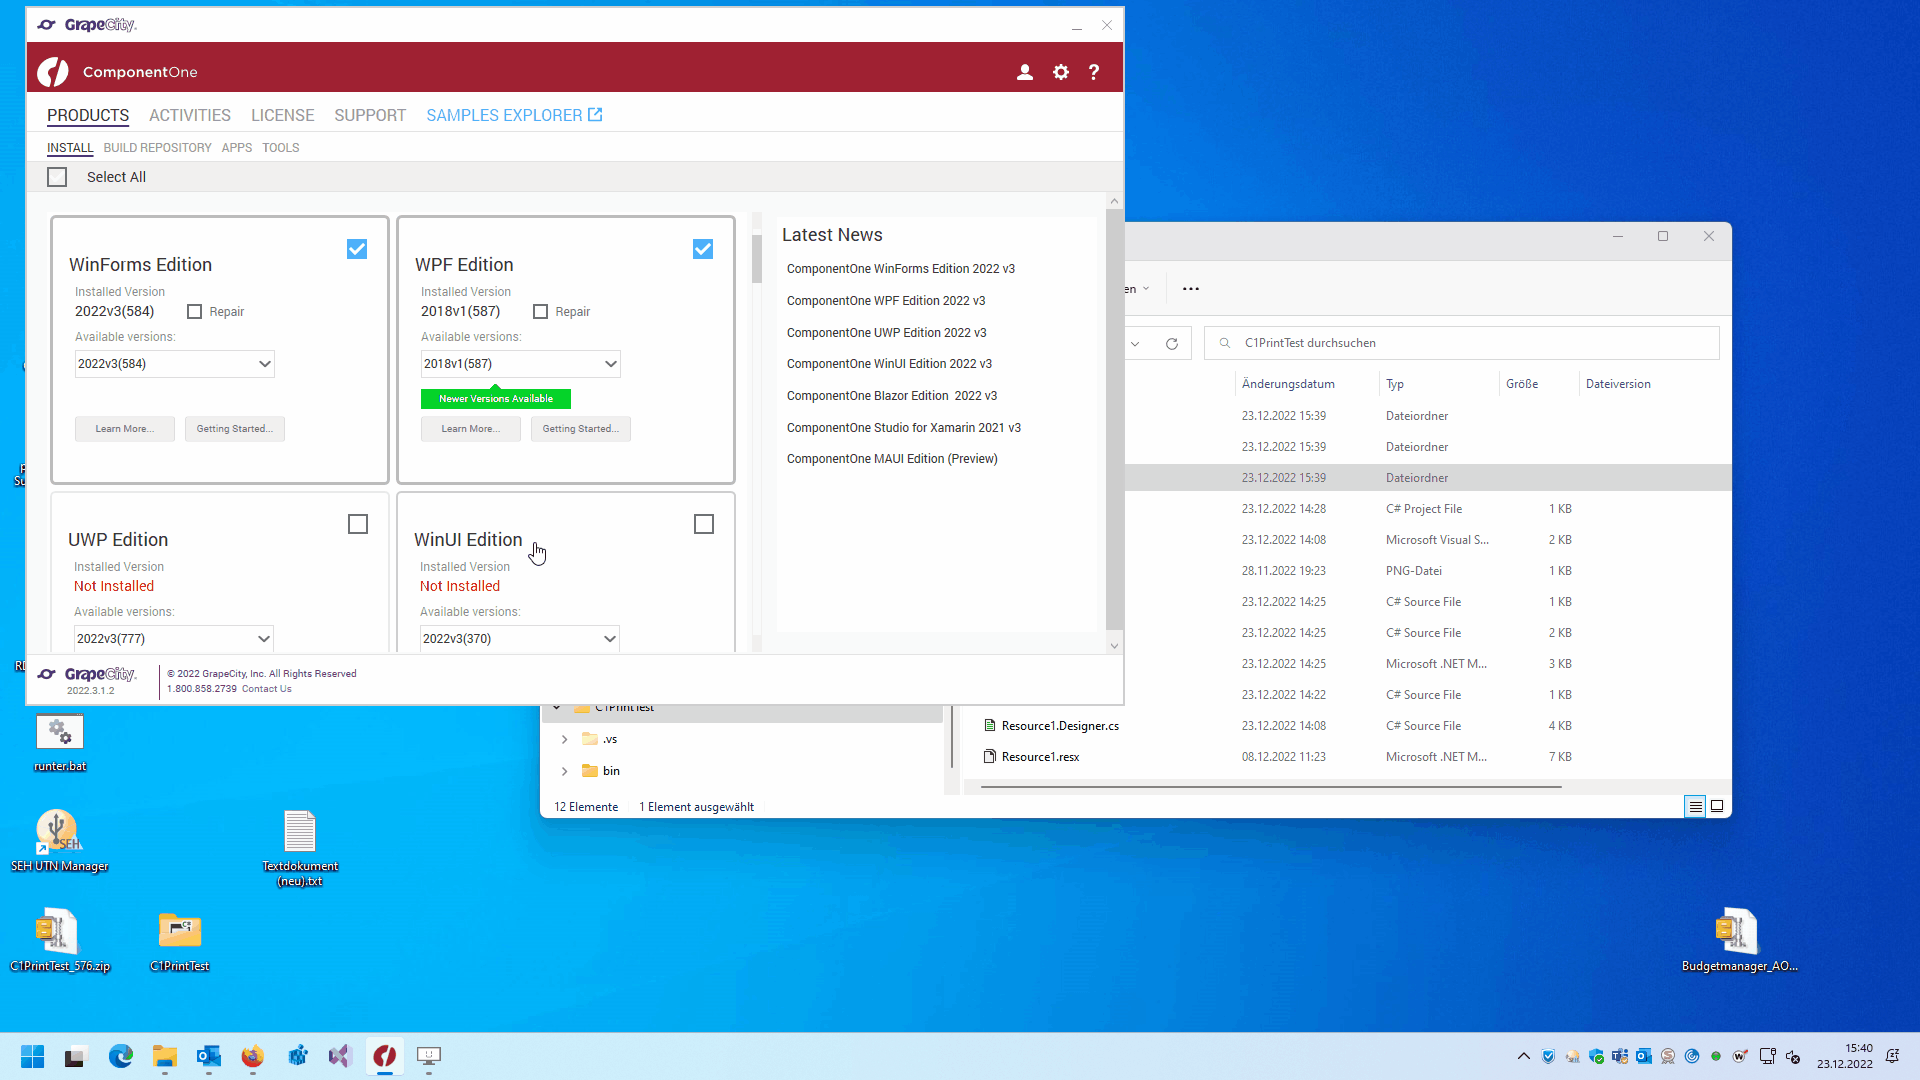1920x1080 pixels.
Task: Switch Explorer to large thumbnails view icon
Action: (1717, 806)
